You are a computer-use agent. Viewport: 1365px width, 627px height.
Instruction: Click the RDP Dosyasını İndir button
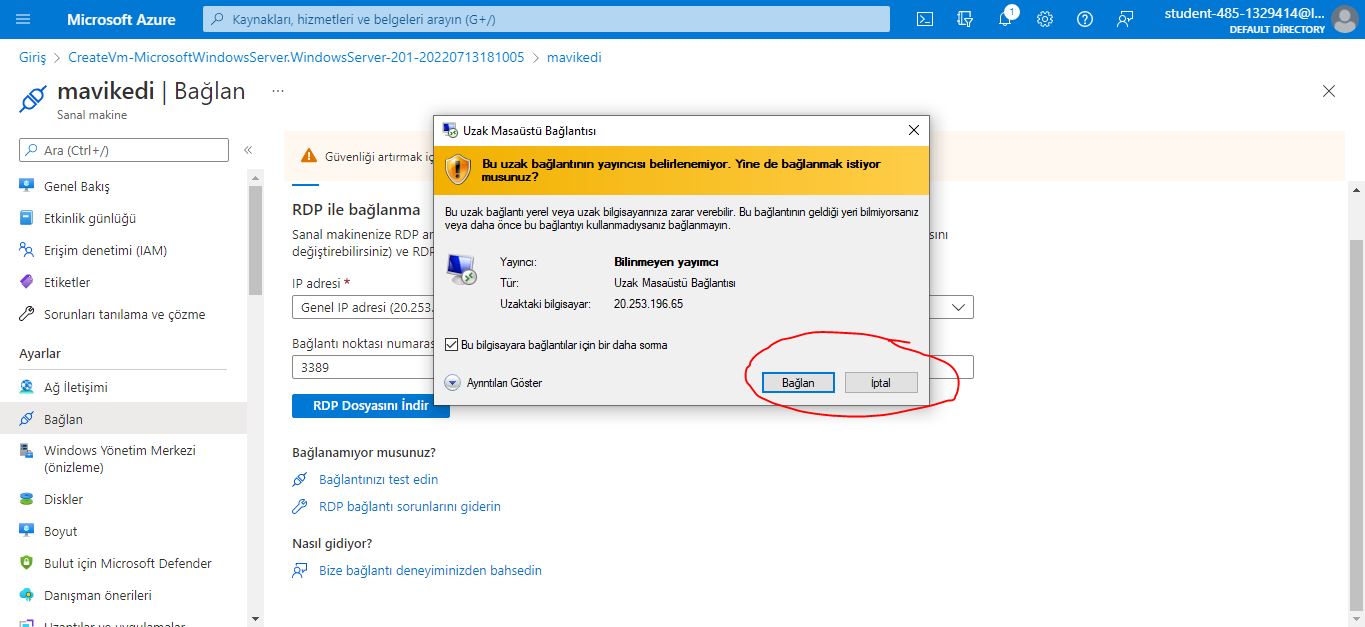click(x=371, y=405)
